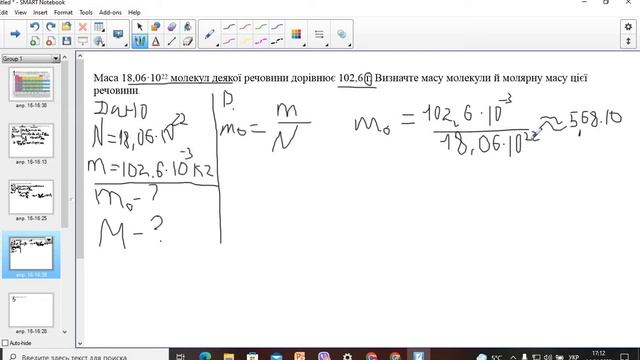Redo the last action

51,27
